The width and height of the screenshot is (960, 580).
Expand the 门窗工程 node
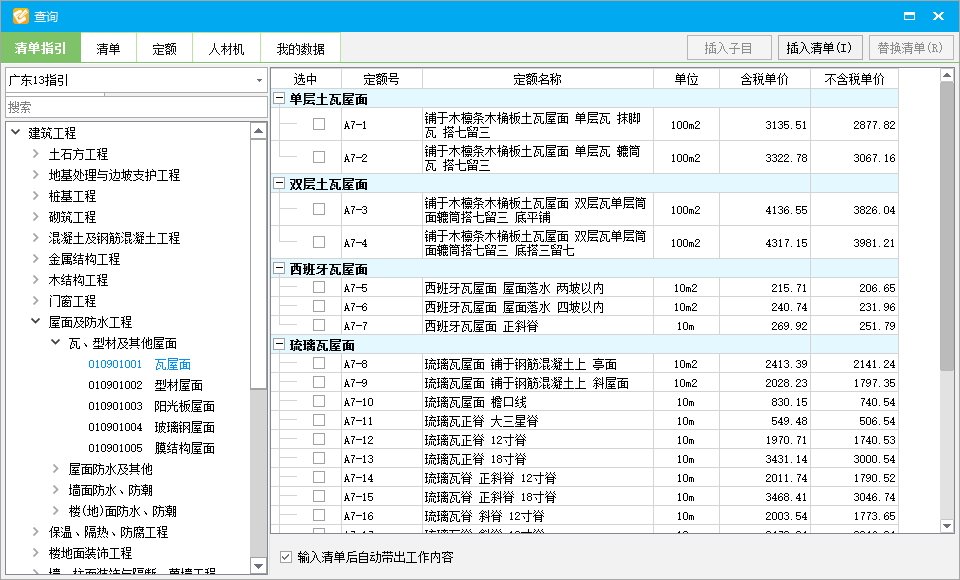coord(36,300)
